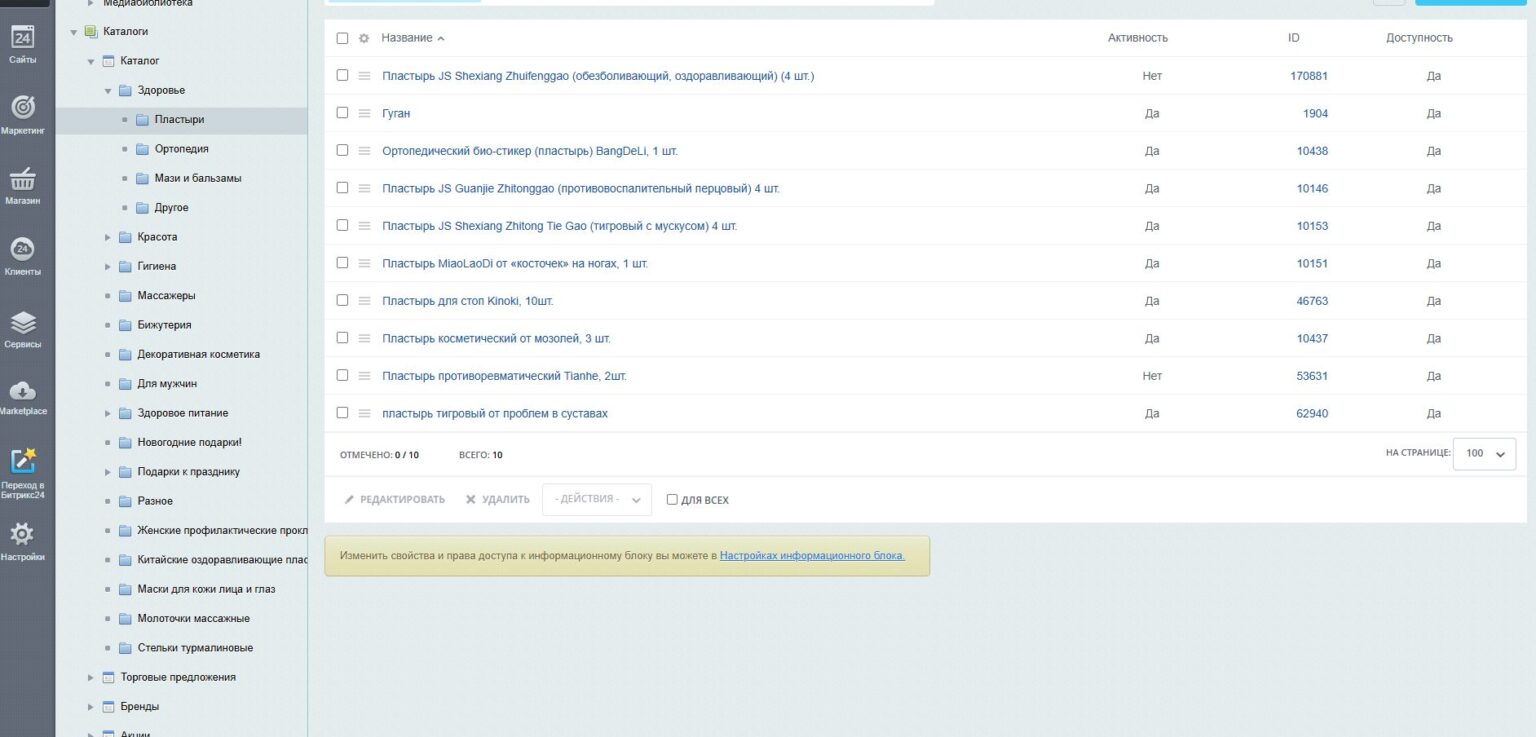Open the Клиенты section icon
The width and height of the screenshot is (1536, 737).
(x=22, y=249)
